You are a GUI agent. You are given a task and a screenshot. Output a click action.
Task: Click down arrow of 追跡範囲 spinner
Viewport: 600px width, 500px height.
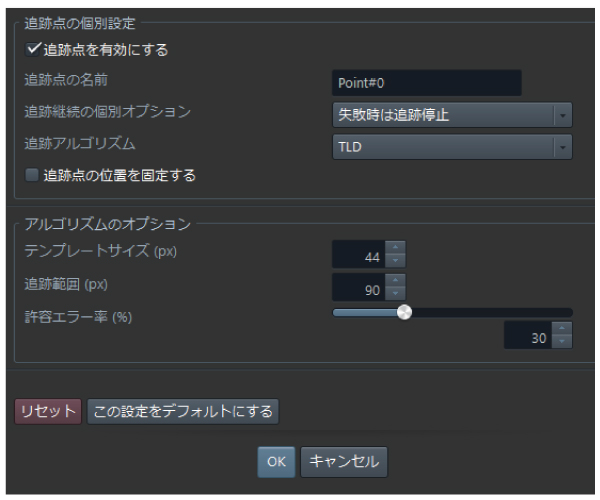[x=395, y=291]
